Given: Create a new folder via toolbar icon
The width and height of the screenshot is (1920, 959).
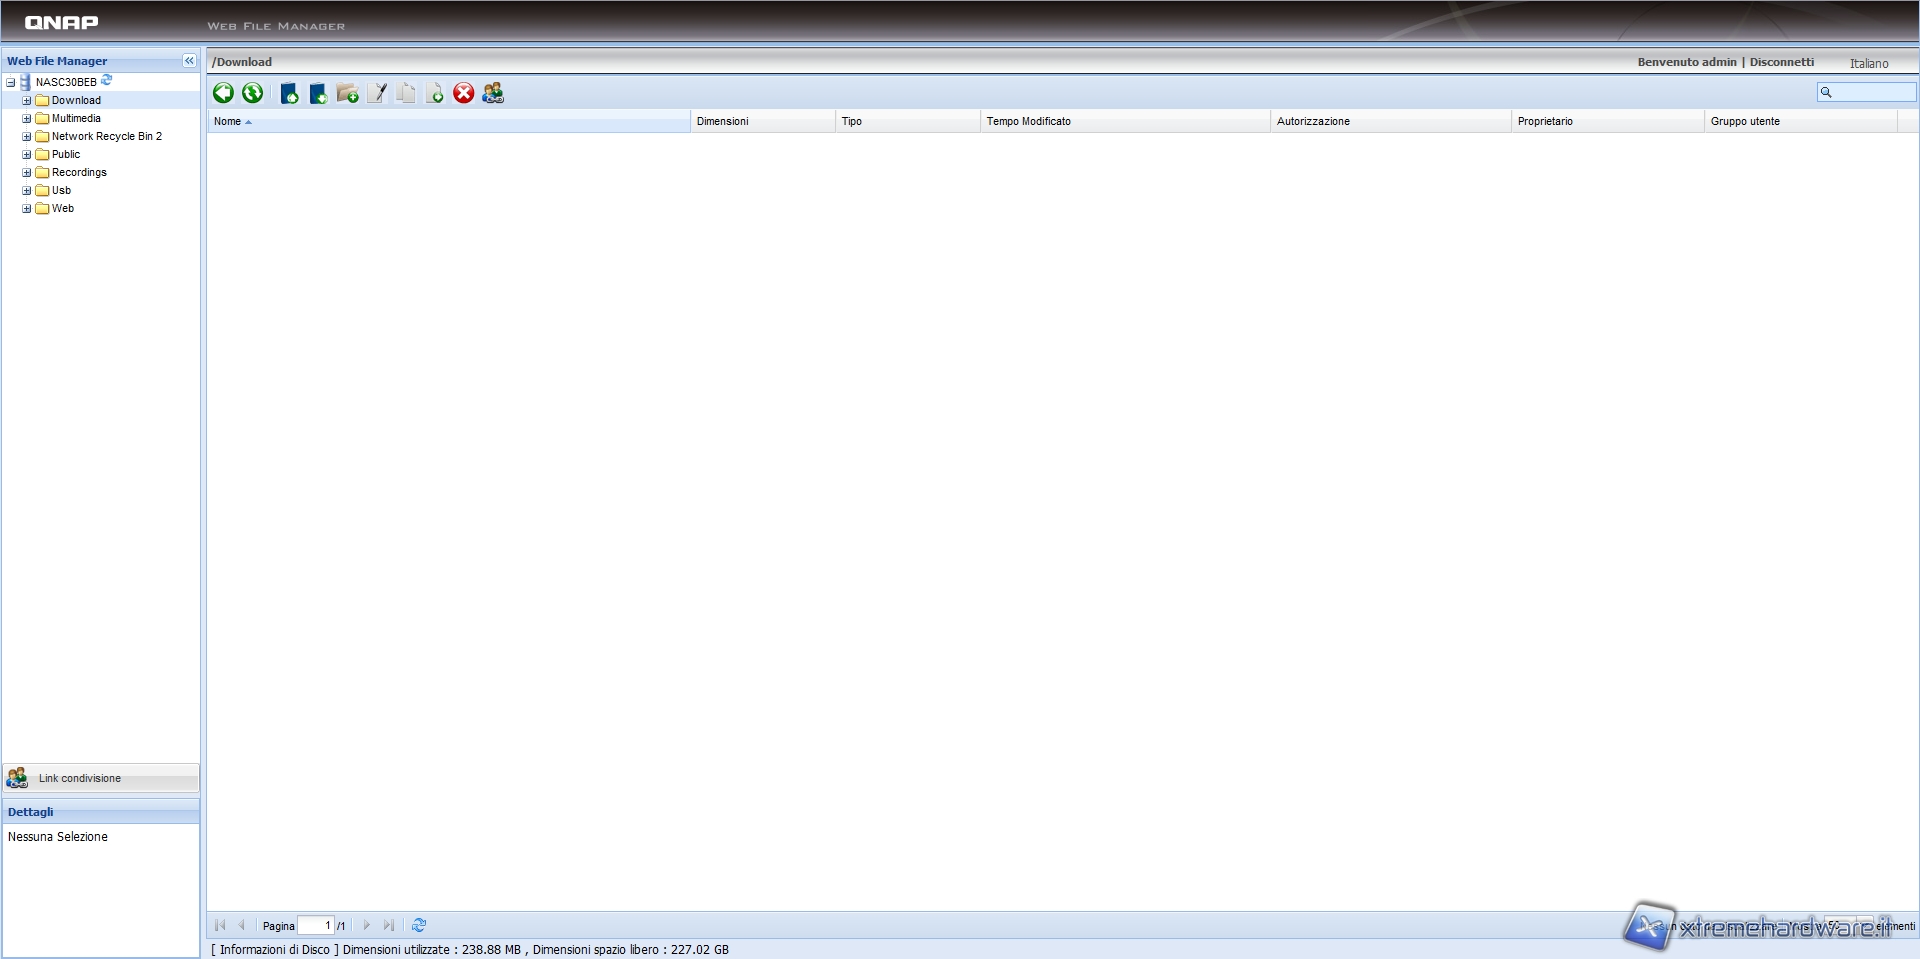Looking at the screenshot, I should pos(347,93).
